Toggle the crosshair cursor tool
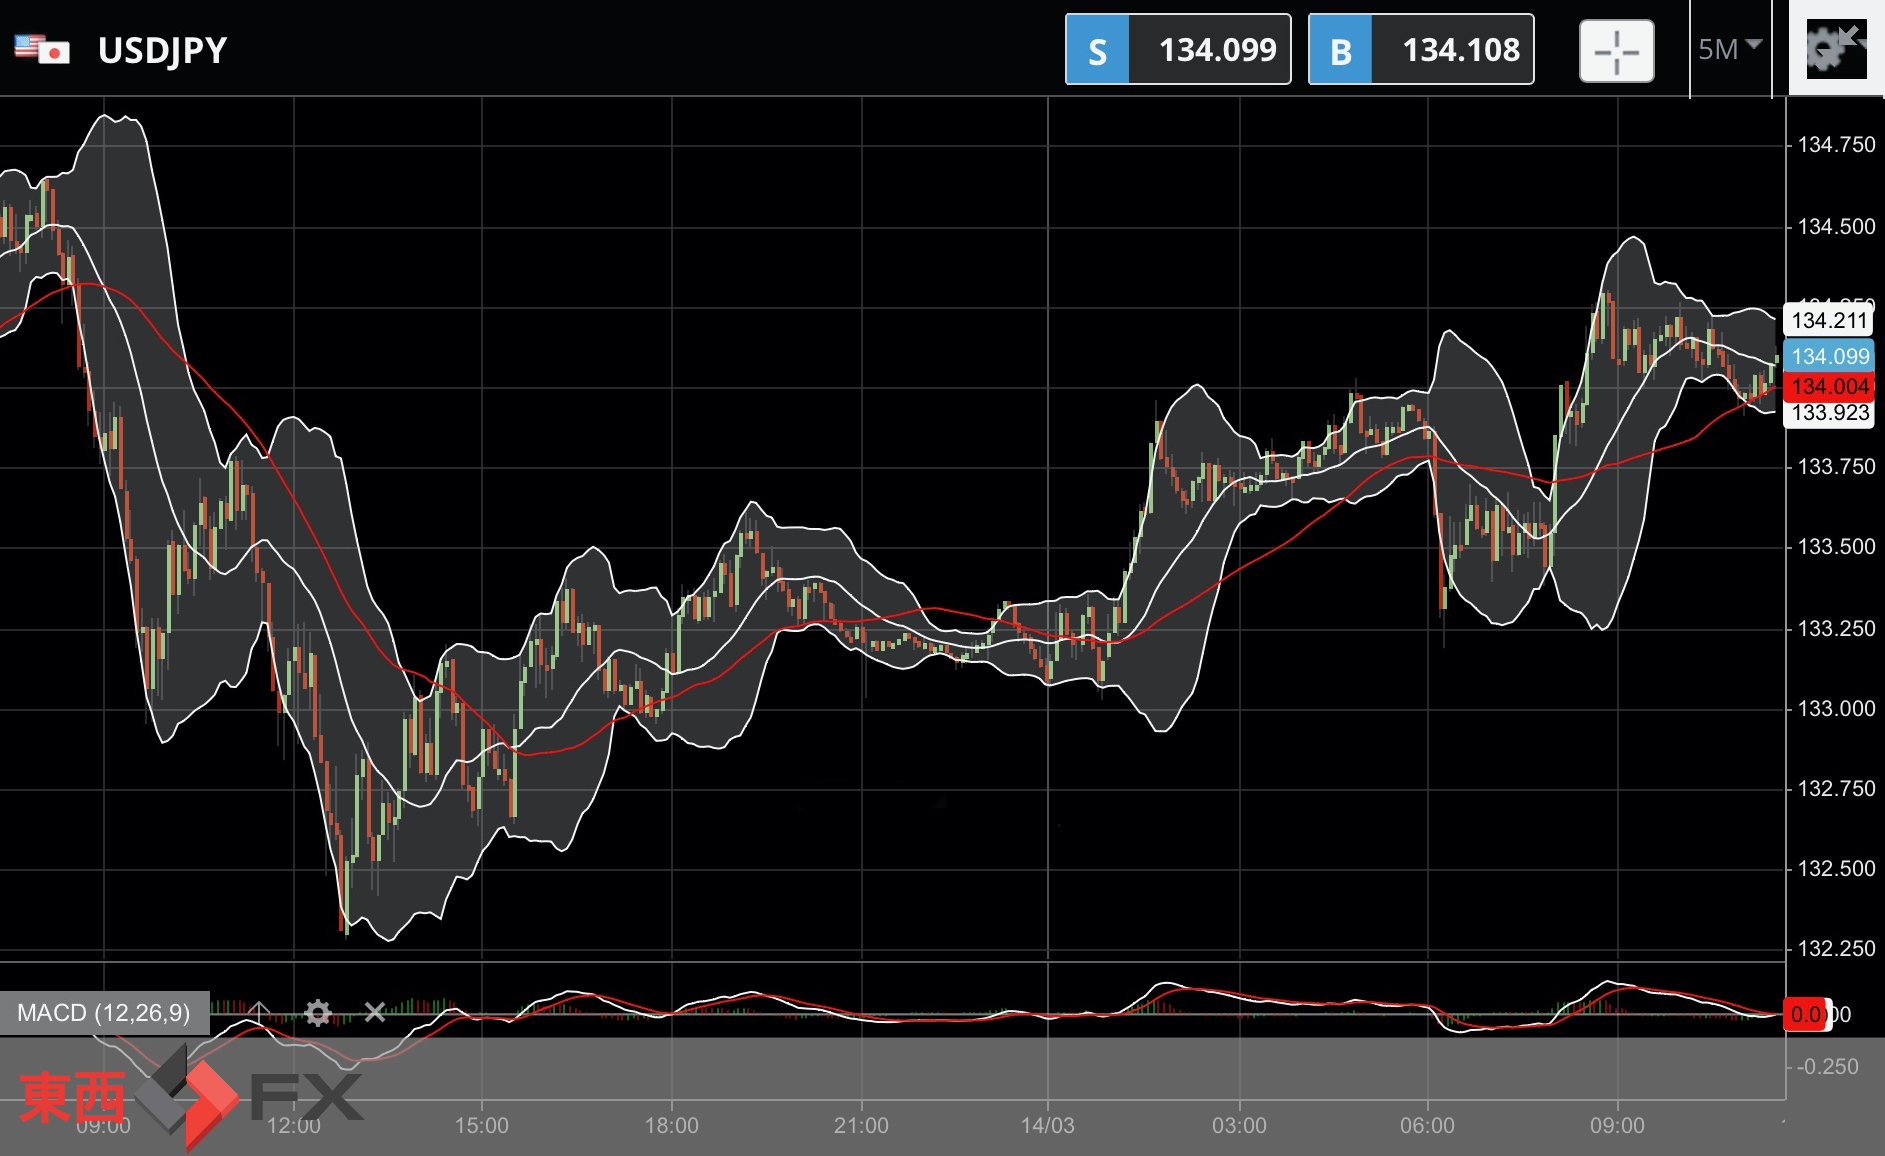This screenshot has height=1156, width=1885. 1616,50
